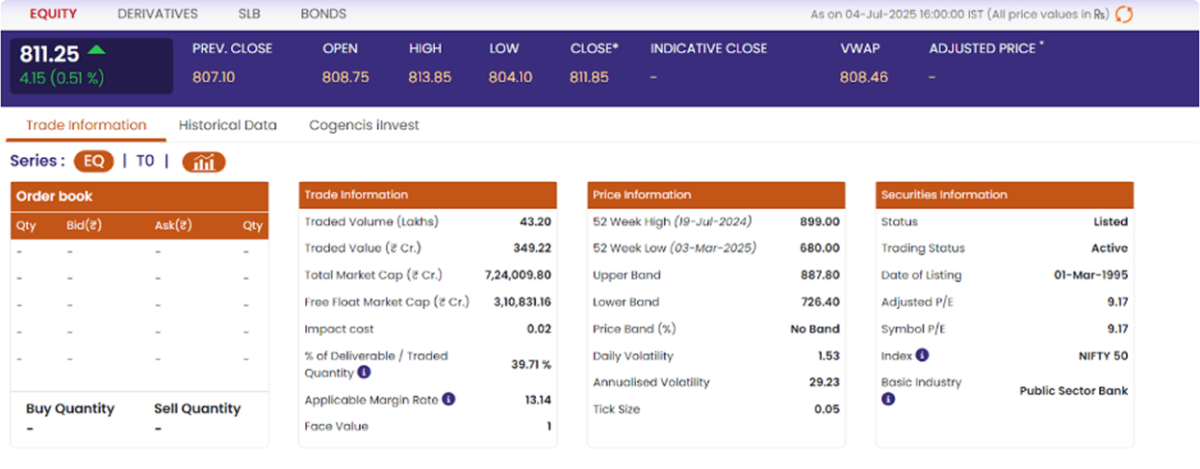
Task: Click Applicable Margin Rate value 13.14
Action: click(x=538, y=400)
